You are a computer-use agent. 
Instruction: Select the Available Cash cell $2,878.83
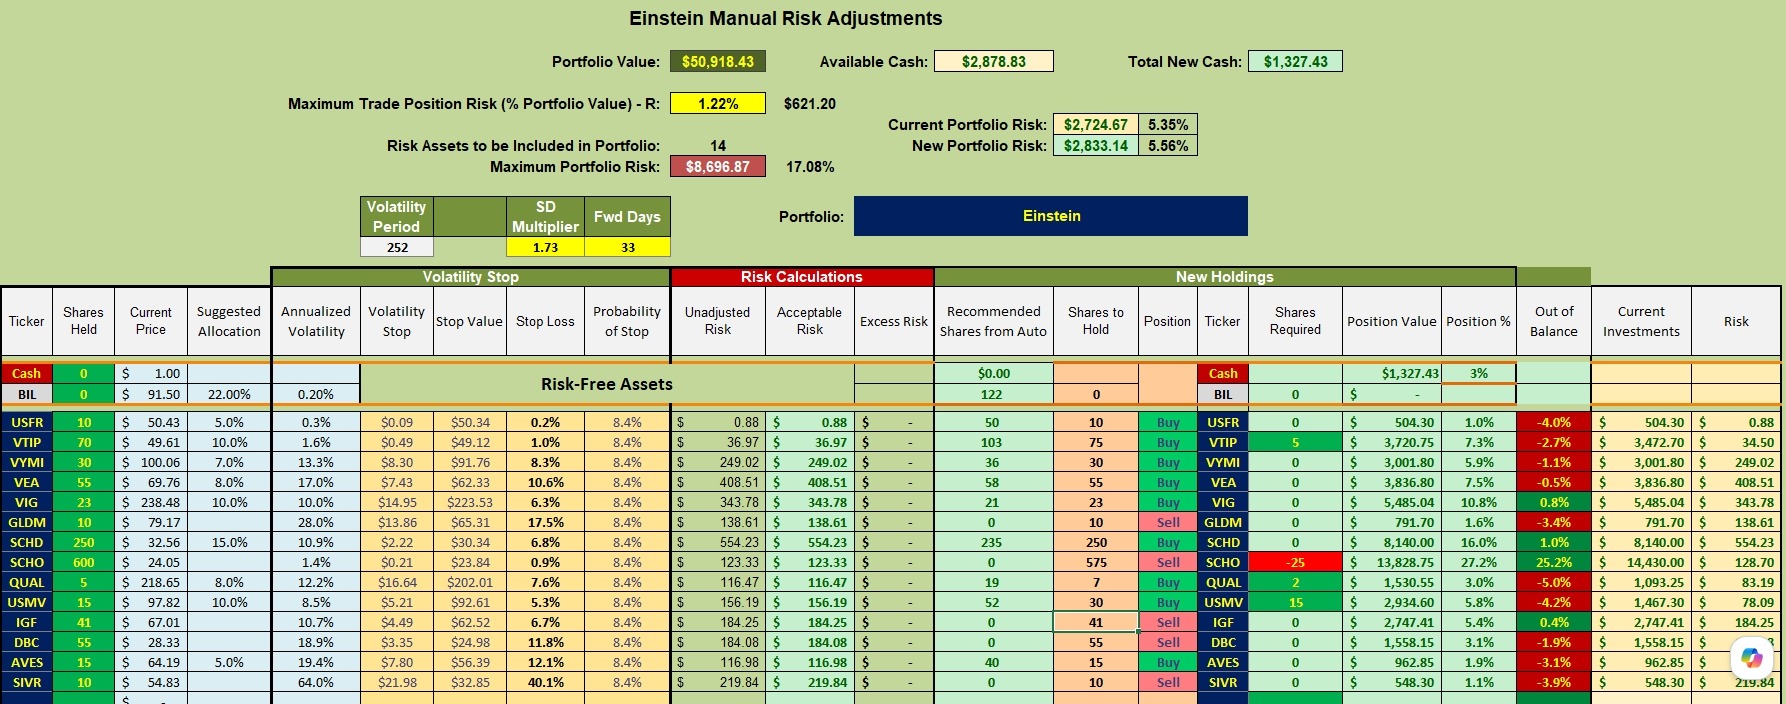pos(994,62)
